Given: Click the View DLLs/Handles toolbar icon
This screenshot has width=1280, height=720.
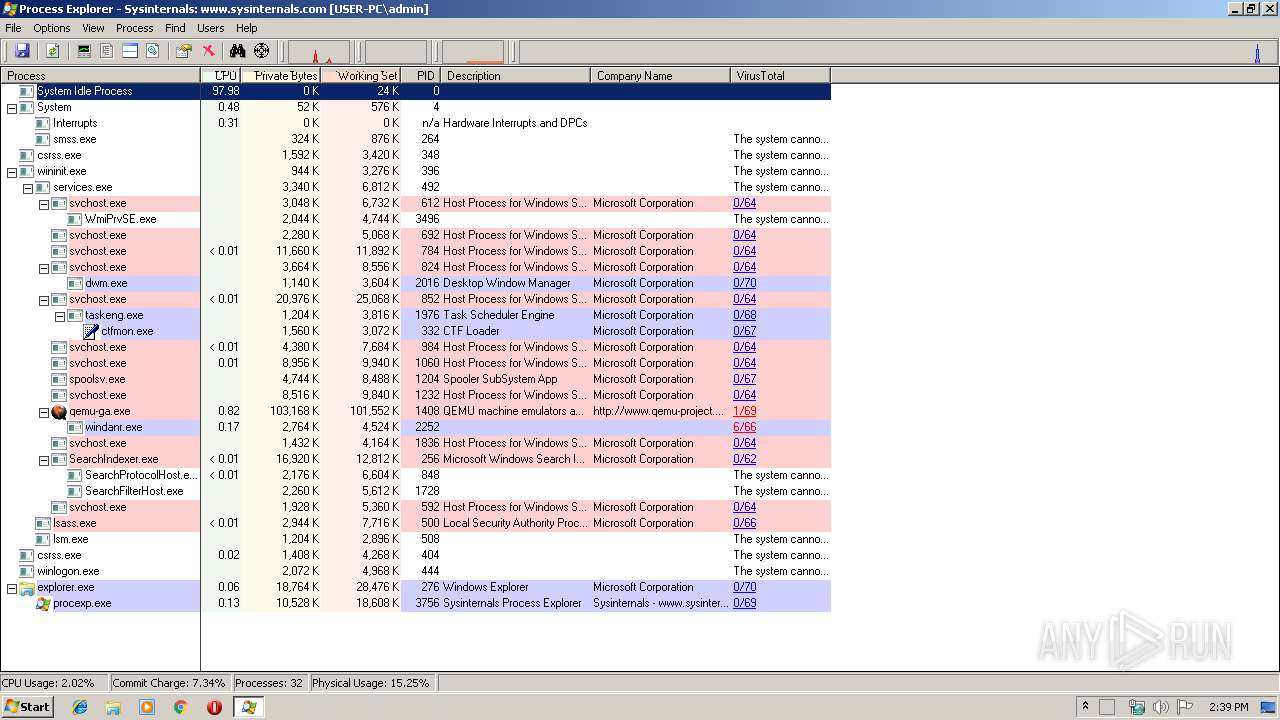Looking at the screenshot, I should (153, 51).
